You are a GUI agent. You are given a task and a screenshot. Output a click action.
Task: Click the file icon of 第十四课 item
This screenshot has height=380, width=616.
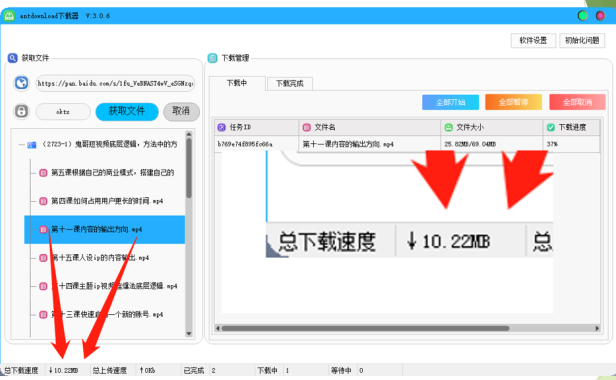(x=43, y=286)
